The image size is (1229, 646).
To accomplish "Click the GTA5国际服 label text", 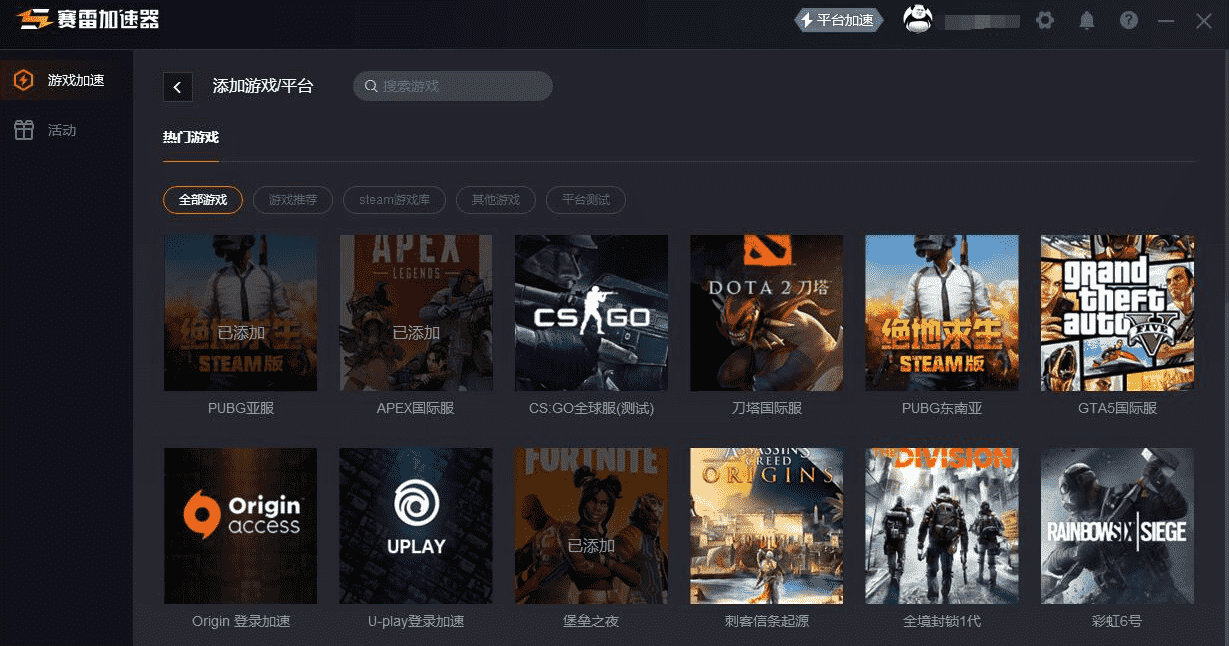I will coord(1117,408).
